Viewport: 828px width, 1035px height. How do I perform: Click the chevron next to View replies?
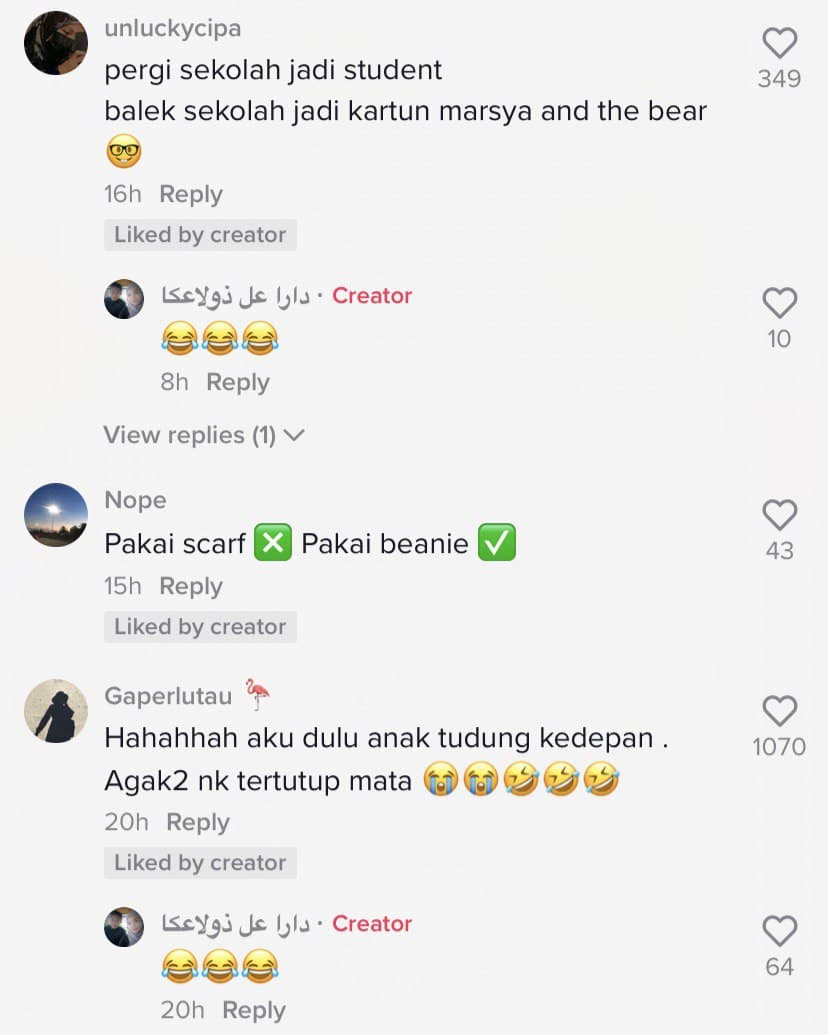294,436
